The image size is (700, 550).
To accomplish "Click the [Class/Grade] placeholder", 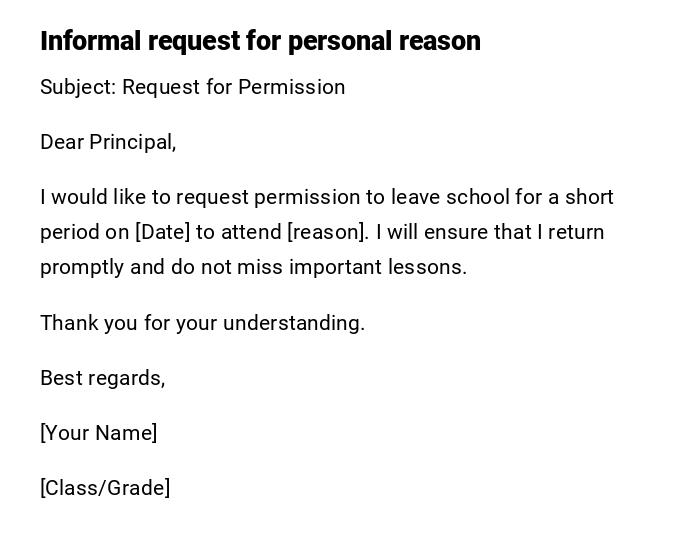I will 105,488.
